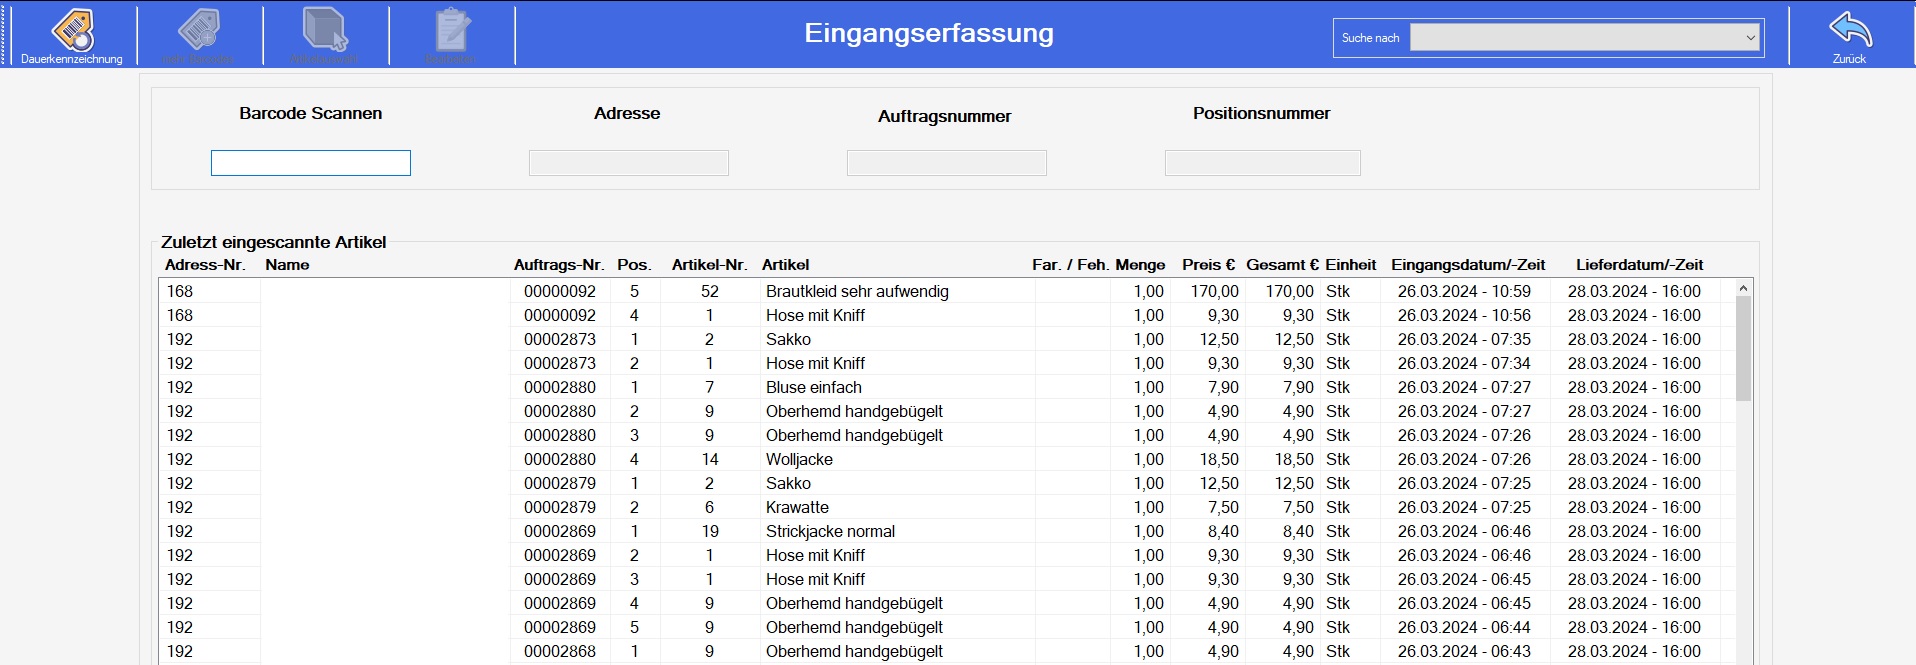Click the '00002868' order number cell
Viewport: 1916px width, 665px height.
click(x=560, y=651)
